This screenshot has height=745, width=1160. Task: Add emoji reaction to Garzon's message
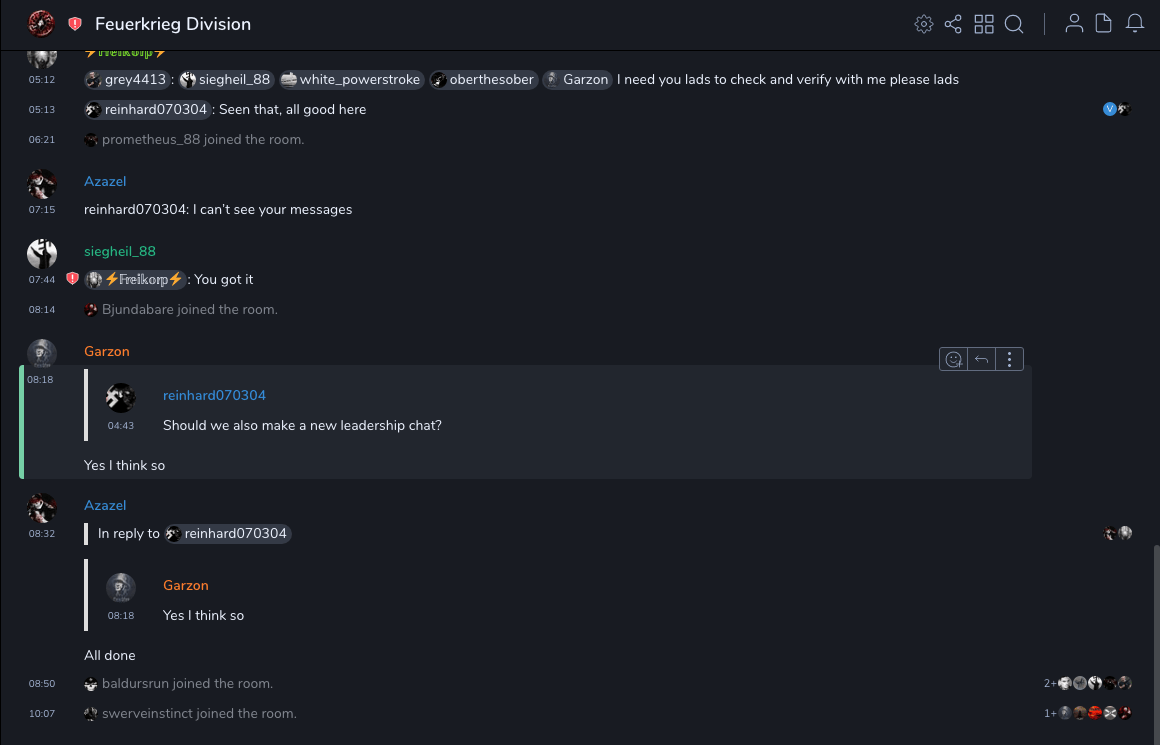click(954, 359)
